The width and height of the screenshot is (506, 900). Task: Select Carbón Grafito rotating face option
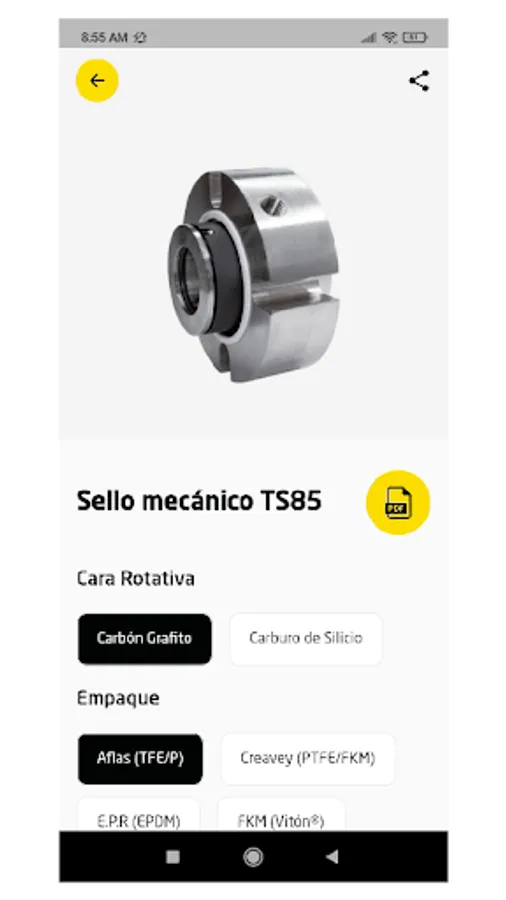point(145,639)
